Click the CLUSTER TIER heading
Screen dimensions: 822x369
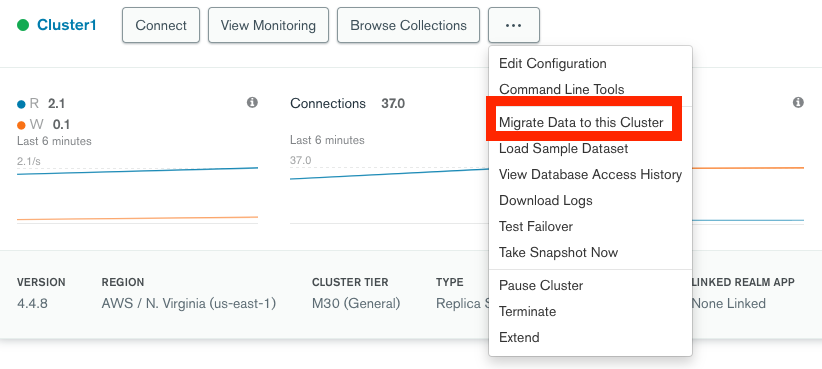350,283
